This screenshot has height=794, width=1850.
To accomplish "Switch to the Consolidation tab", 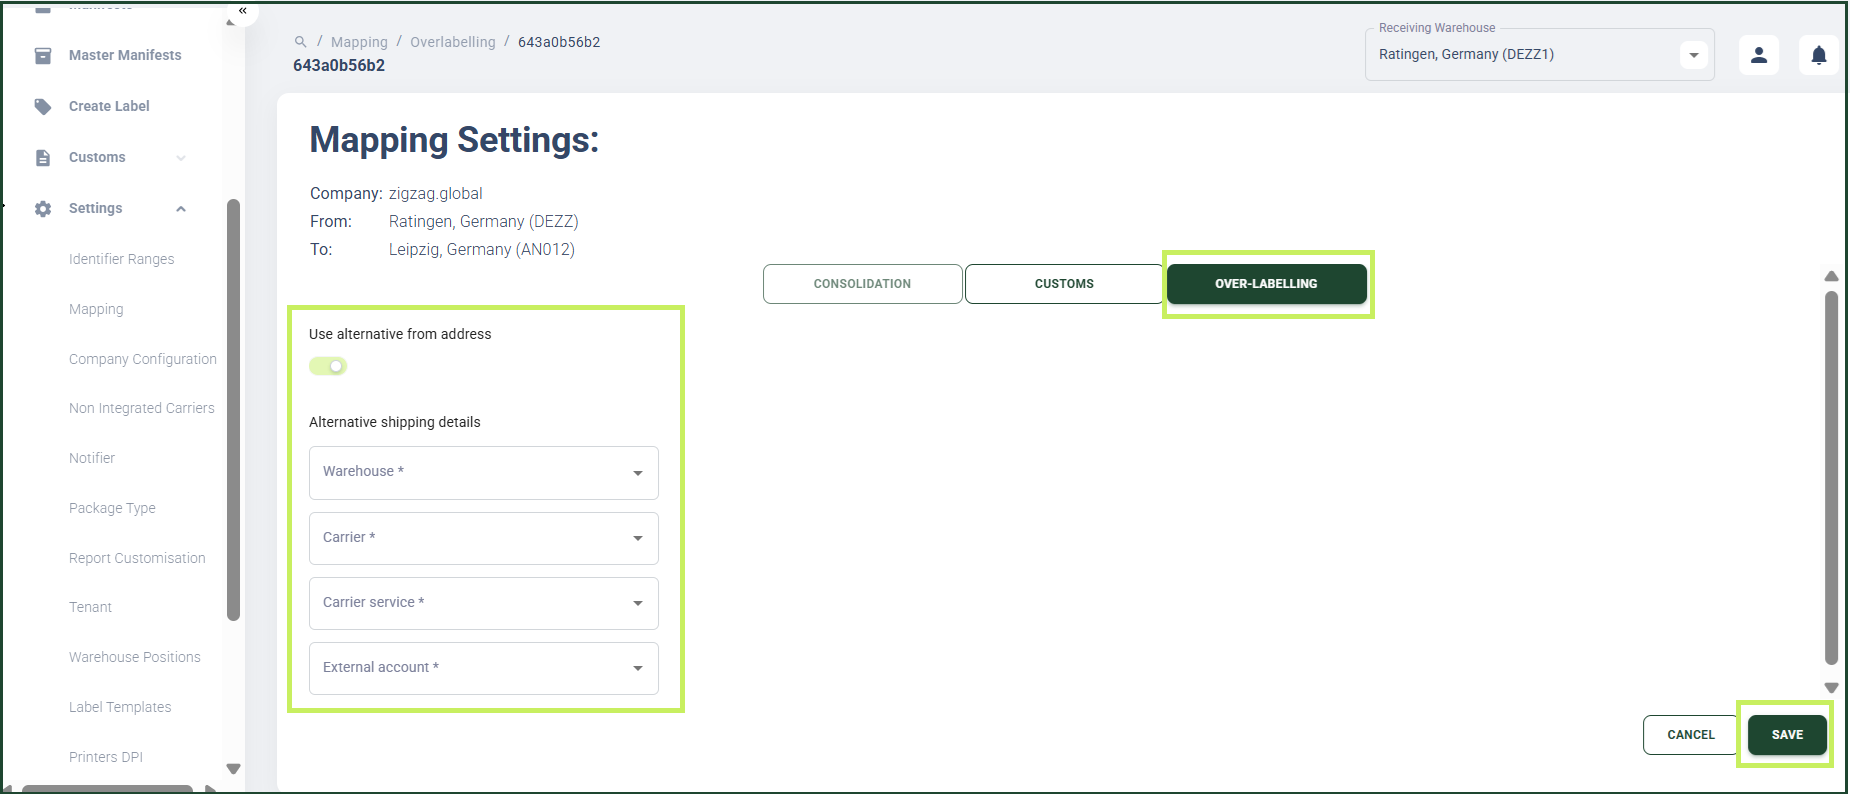I will pyautogui.click(x=863, y=284).
